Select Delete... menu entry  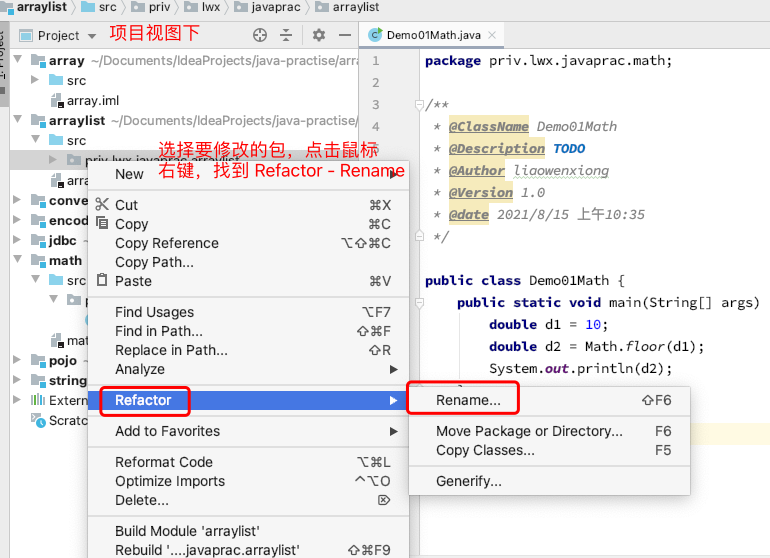point(248,501)
